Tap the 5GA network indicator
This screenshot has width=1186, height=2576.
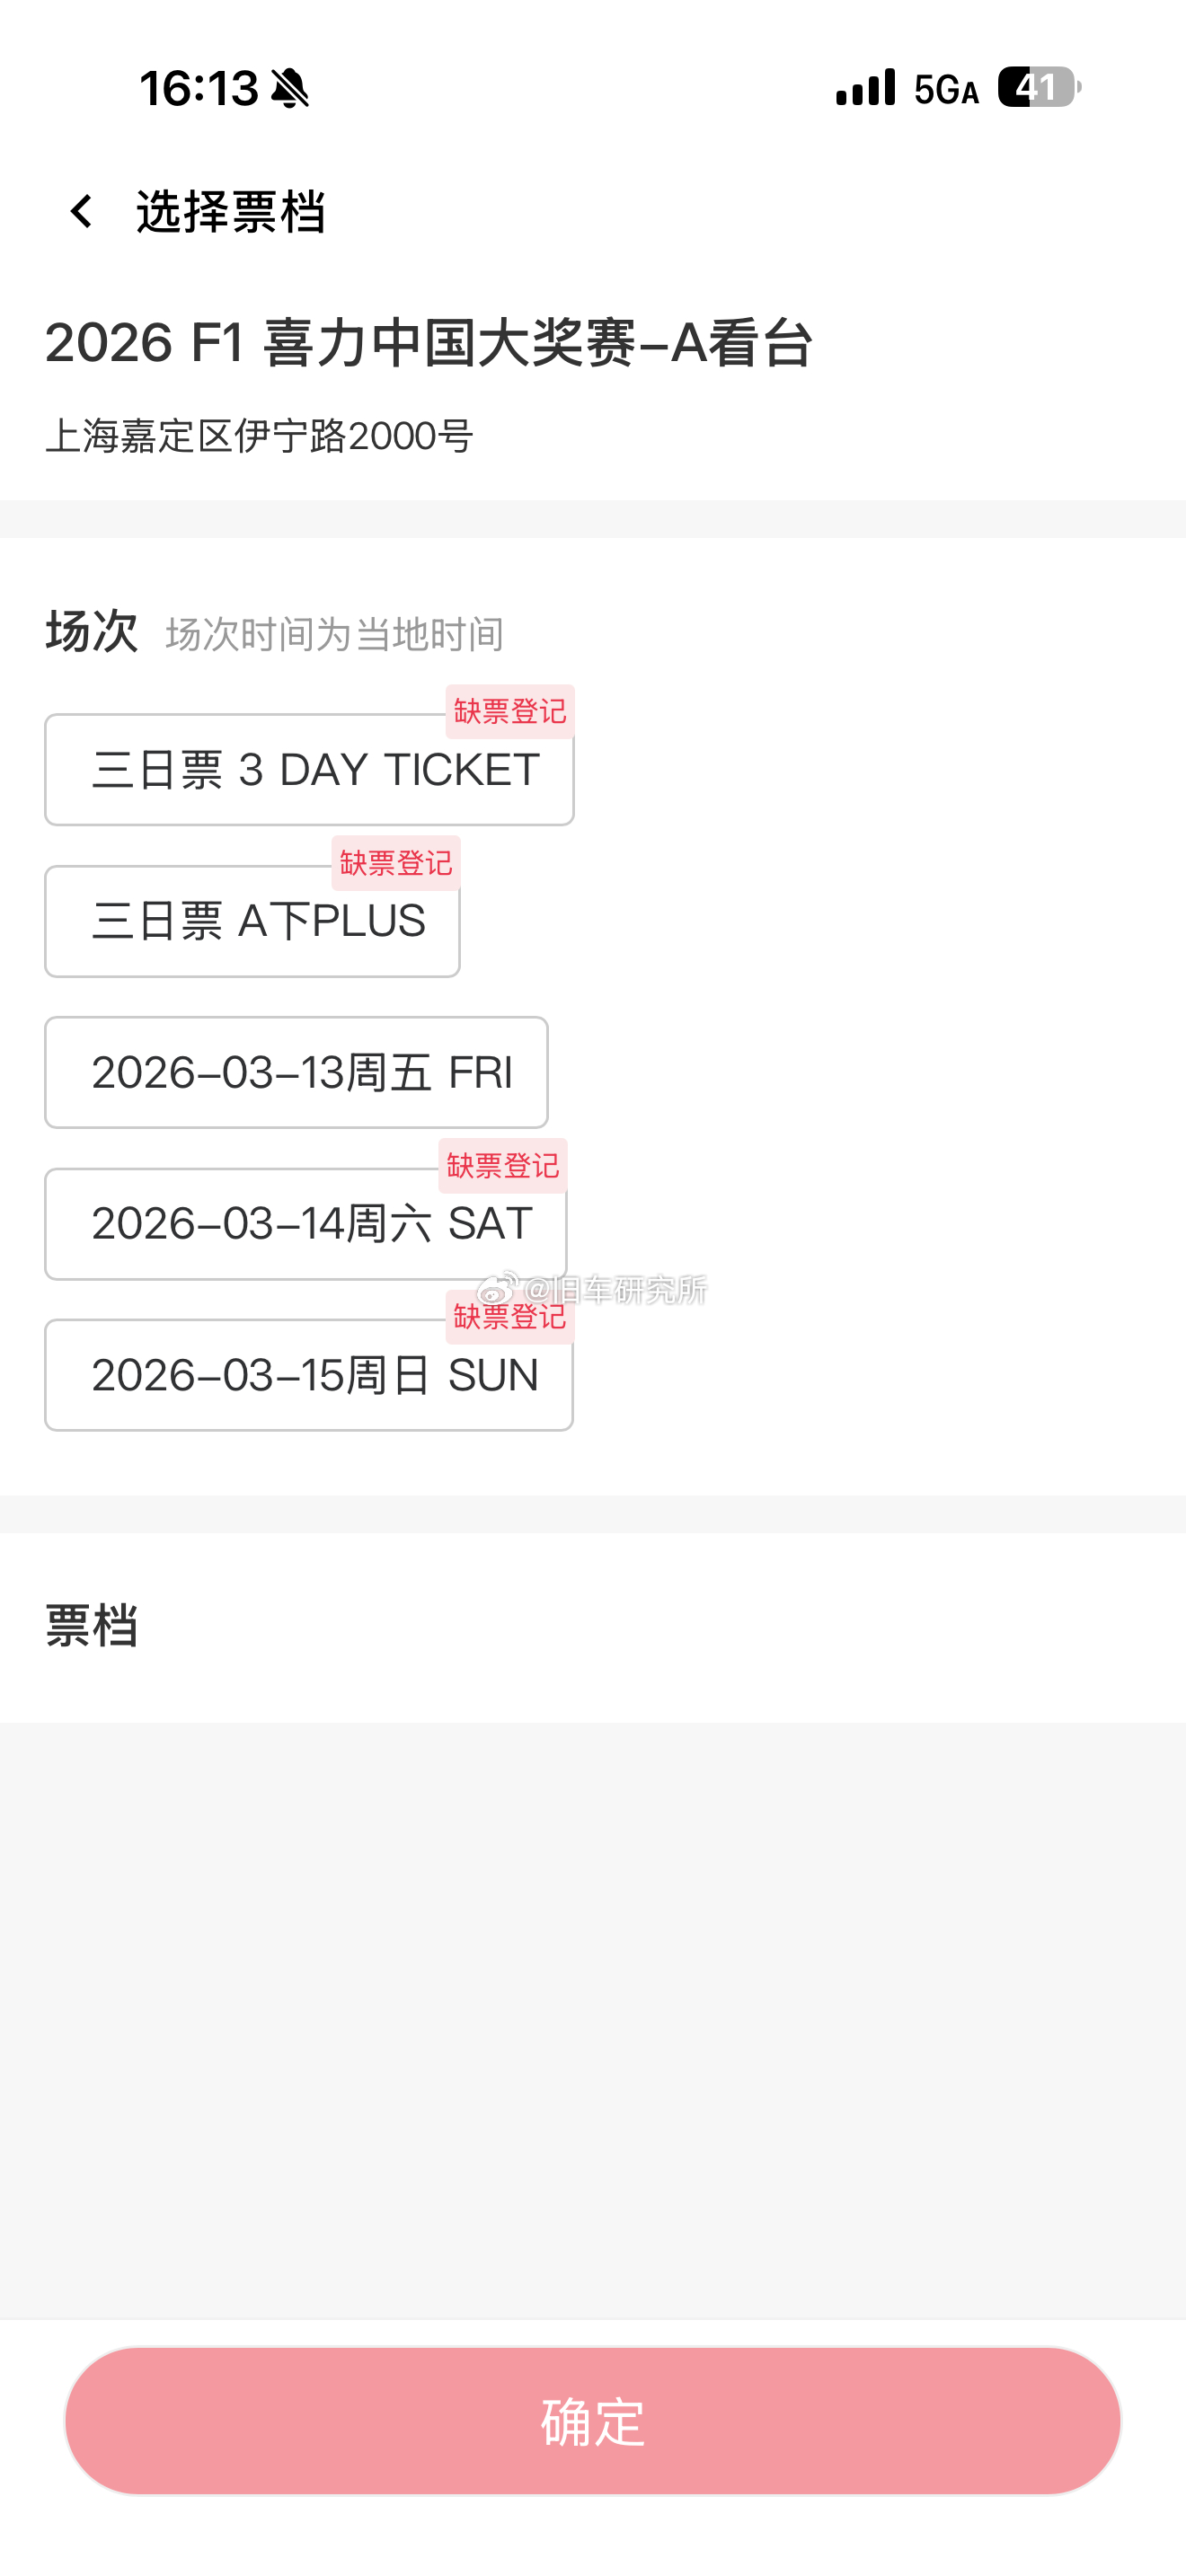point(946,89)
